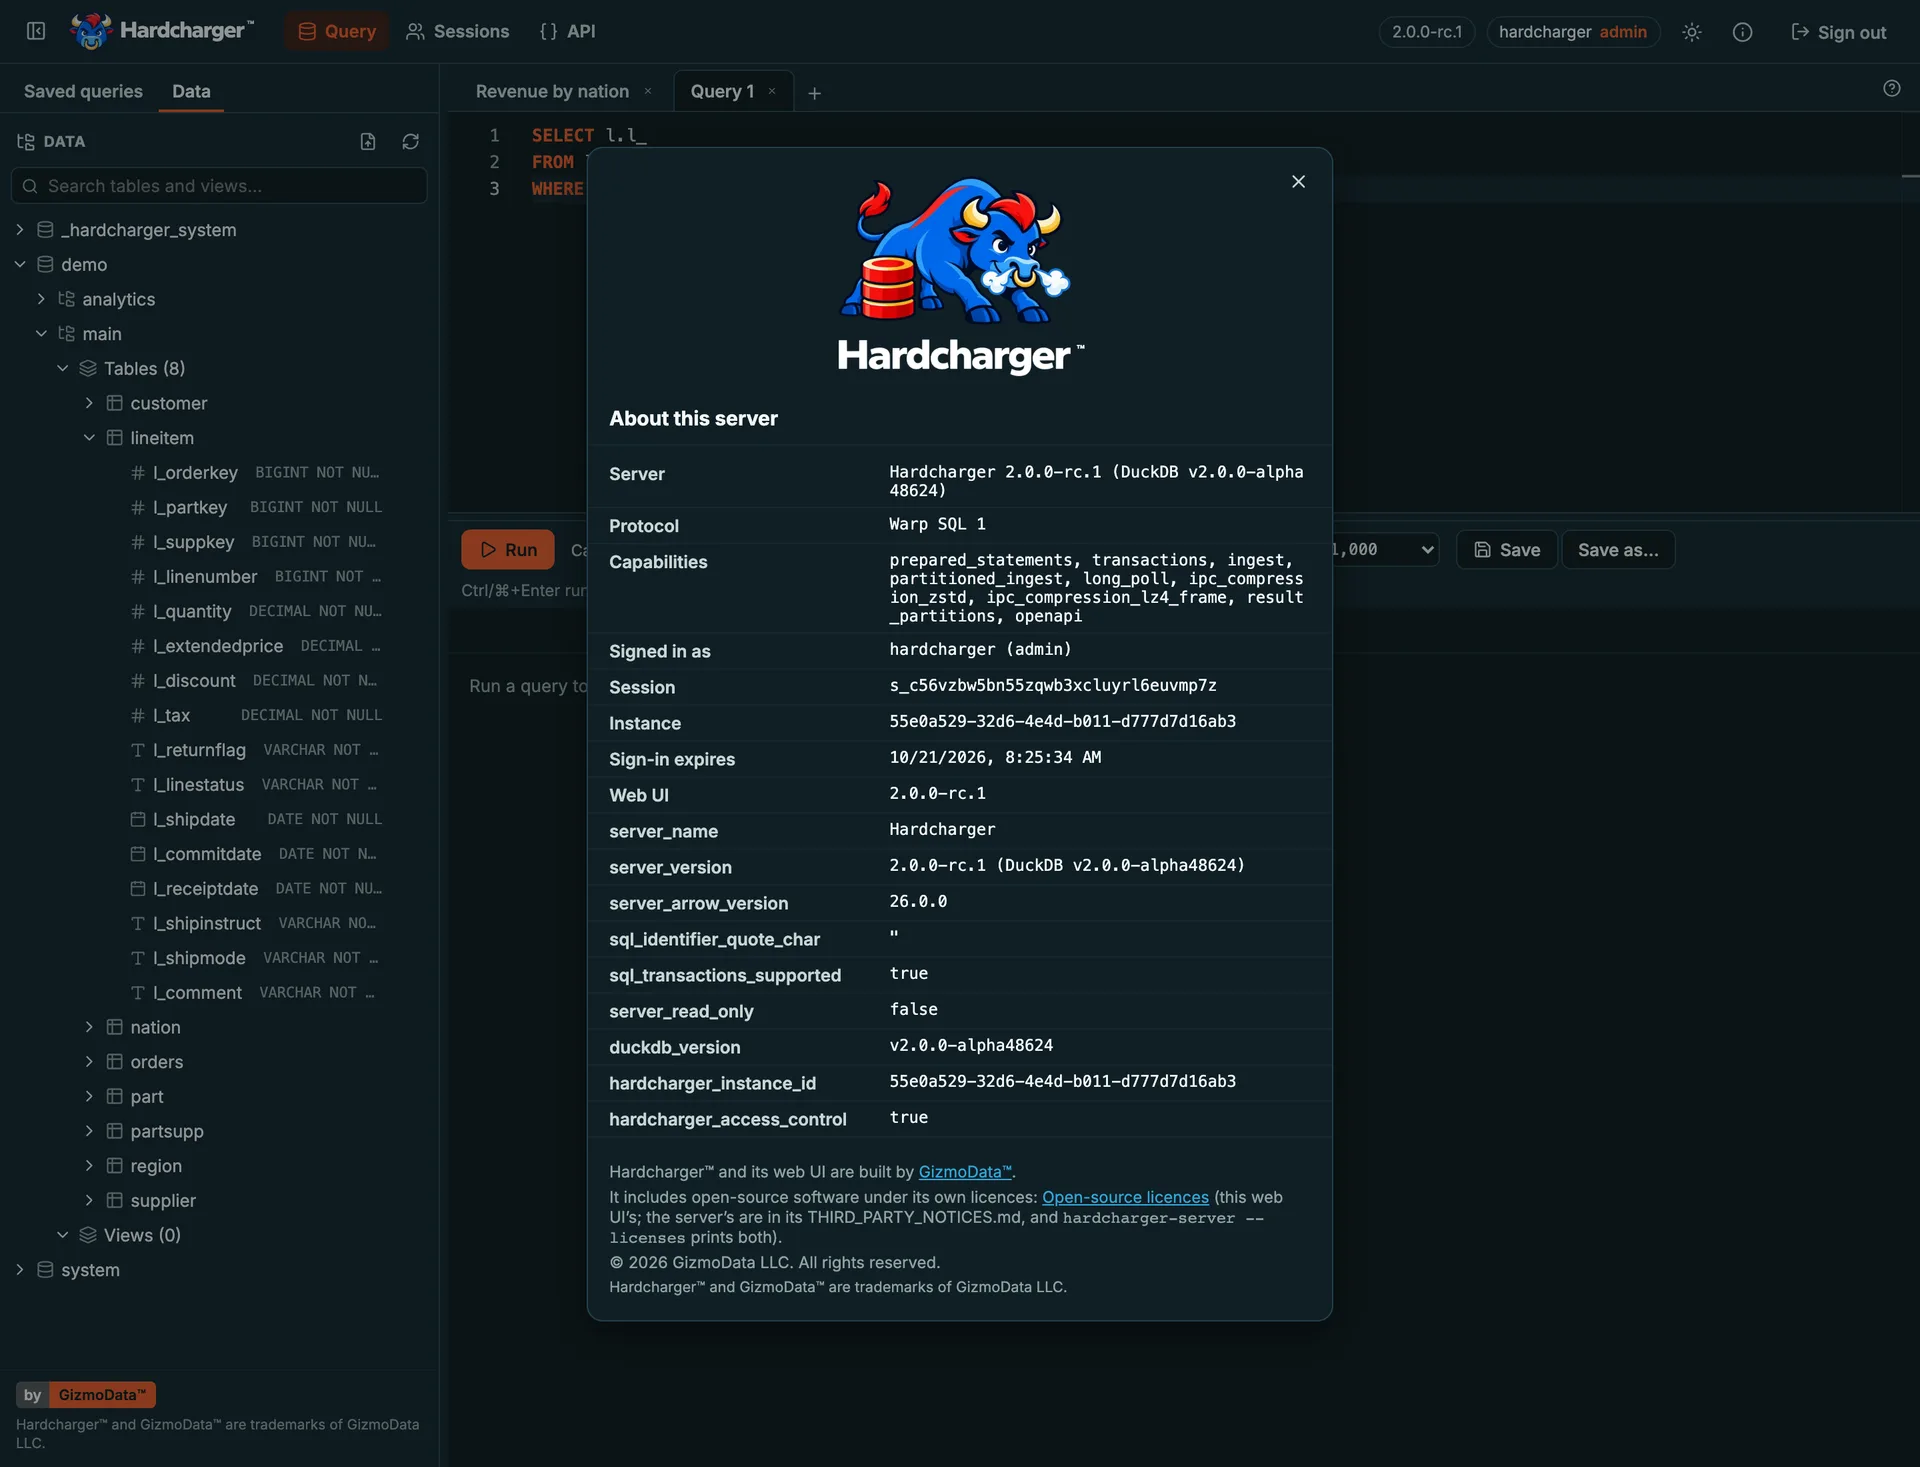Viewport: 1920px width, 1467px height.
Task: Close the About this server dialog
Action: pyautogui.click(x=1298, y=181)
